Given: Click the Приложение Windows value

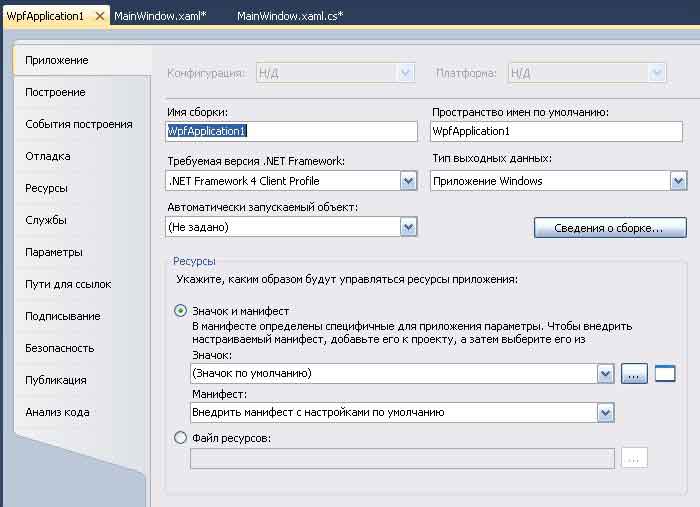Looking at the screenshot, I should pyautogui.click(x=488, y=181).
